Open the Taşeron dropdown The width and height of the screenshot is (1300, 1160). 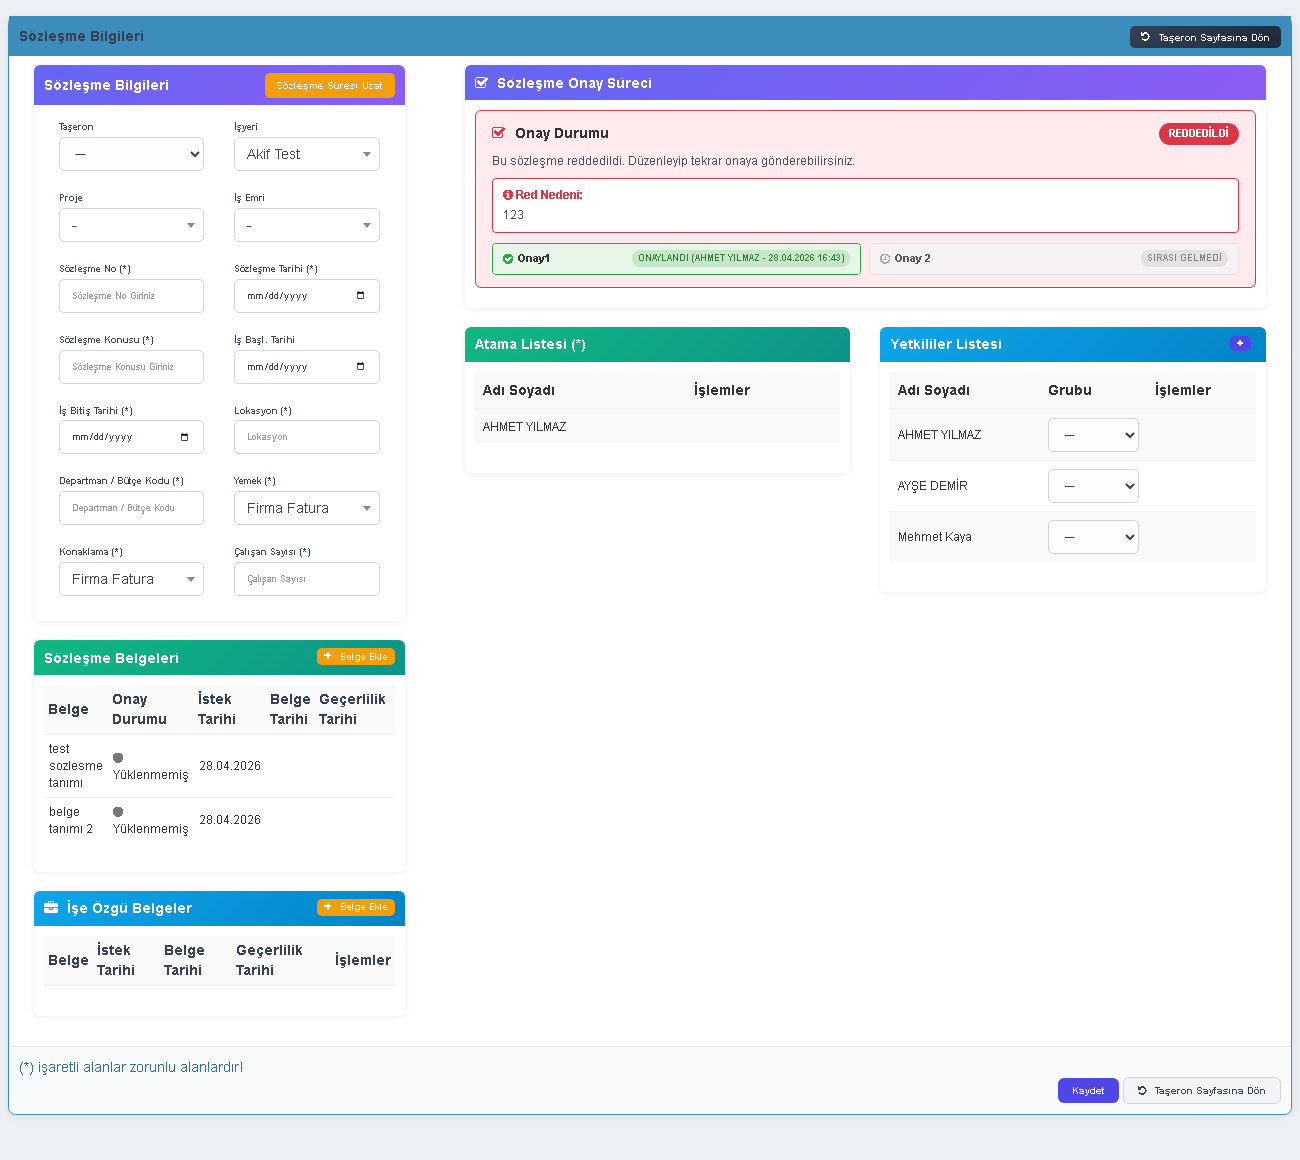[x=131, y=154]
